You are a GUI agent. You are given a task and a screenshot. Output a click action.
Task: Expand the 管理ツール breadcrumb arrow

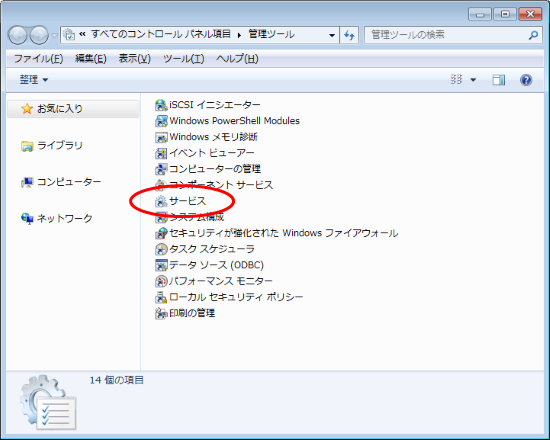click(239, 35)
